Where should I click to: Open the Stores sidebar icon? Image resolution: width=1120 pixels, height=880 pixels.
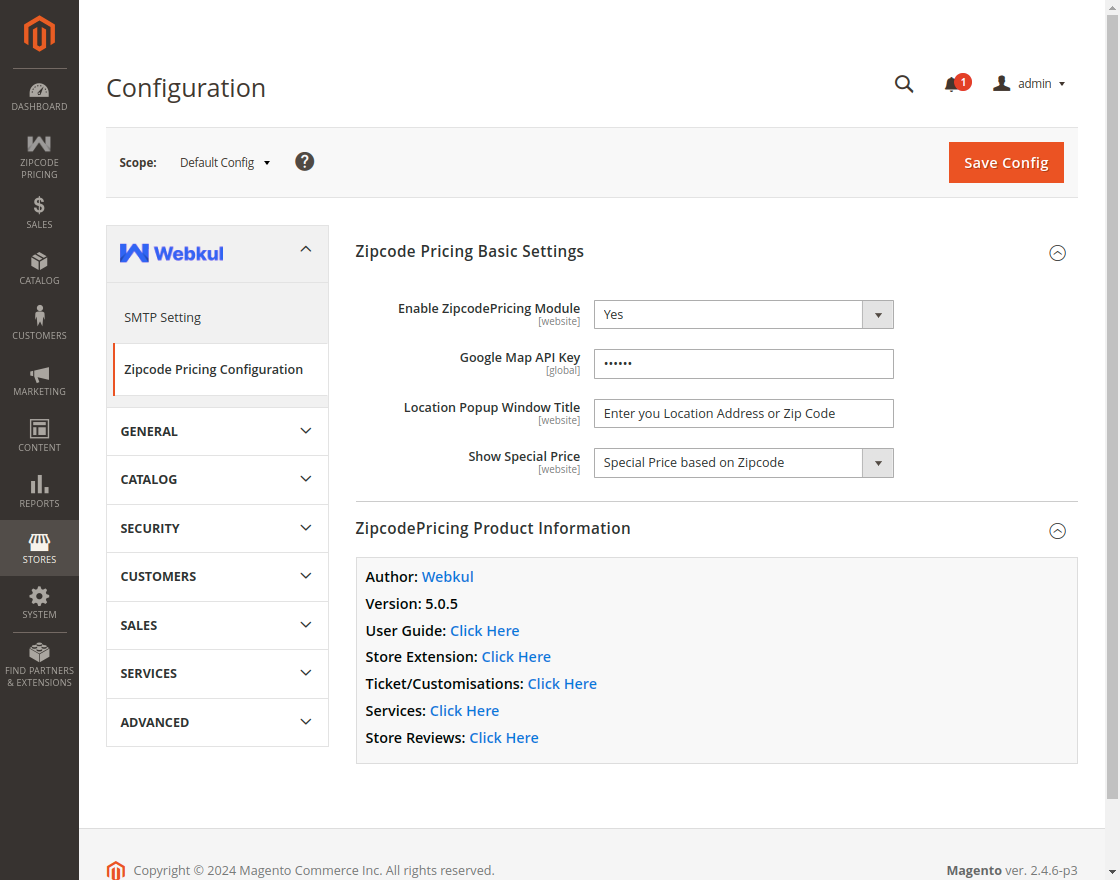(39, 542)
